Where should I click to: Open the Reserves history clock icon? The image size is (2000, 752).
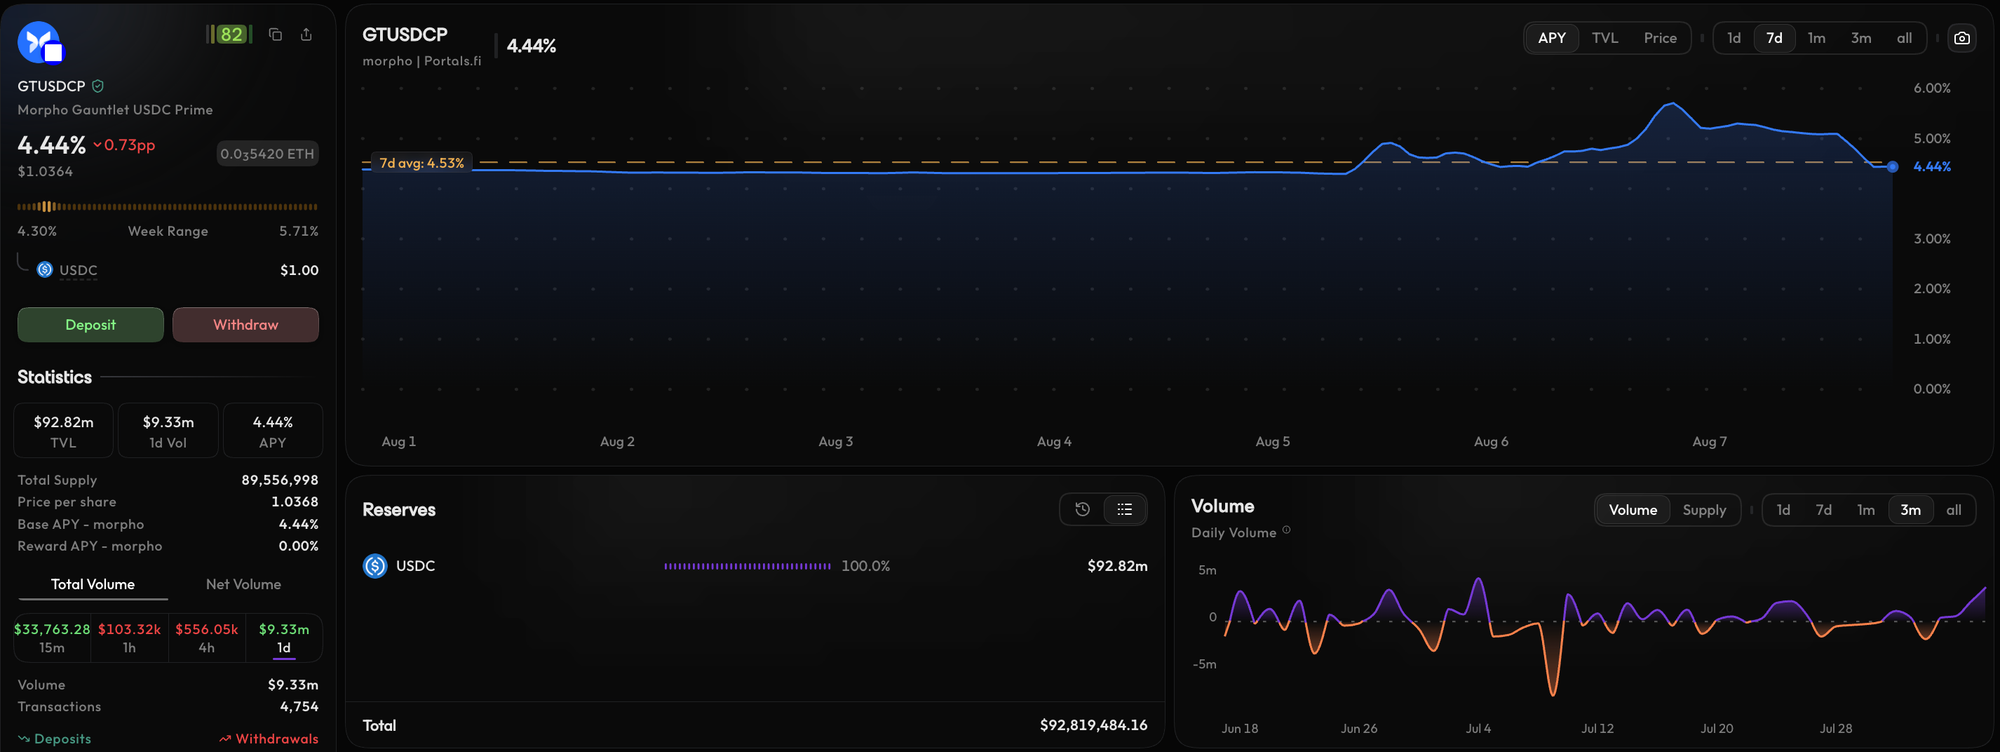(1082, 509)
